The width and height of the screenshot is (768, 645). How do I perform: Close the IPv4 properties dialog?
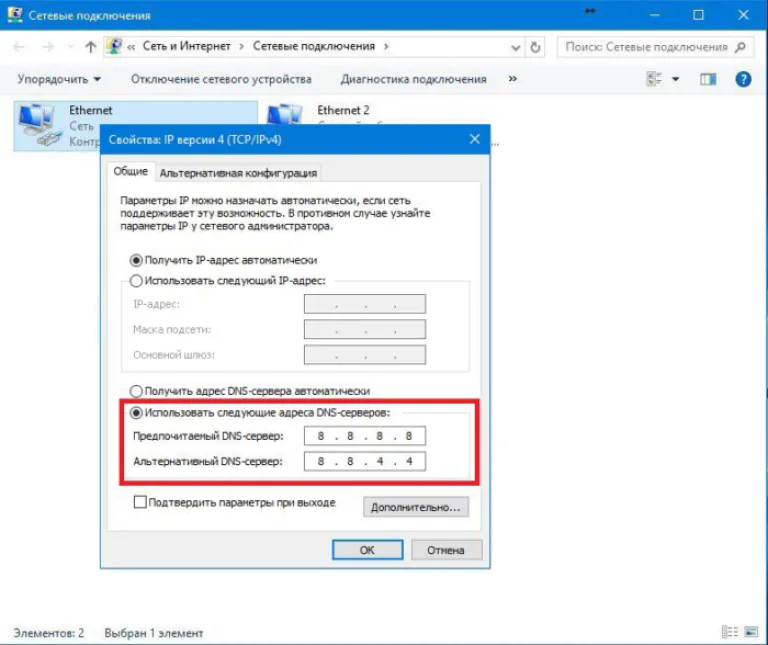coord(474,139)
